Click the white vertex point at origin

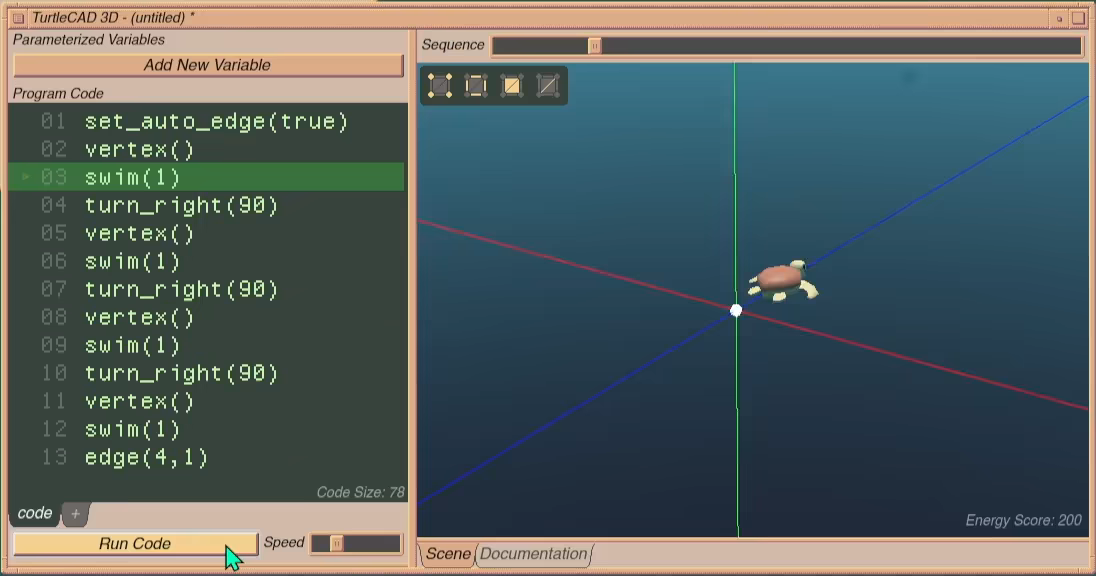pos(736,310)
